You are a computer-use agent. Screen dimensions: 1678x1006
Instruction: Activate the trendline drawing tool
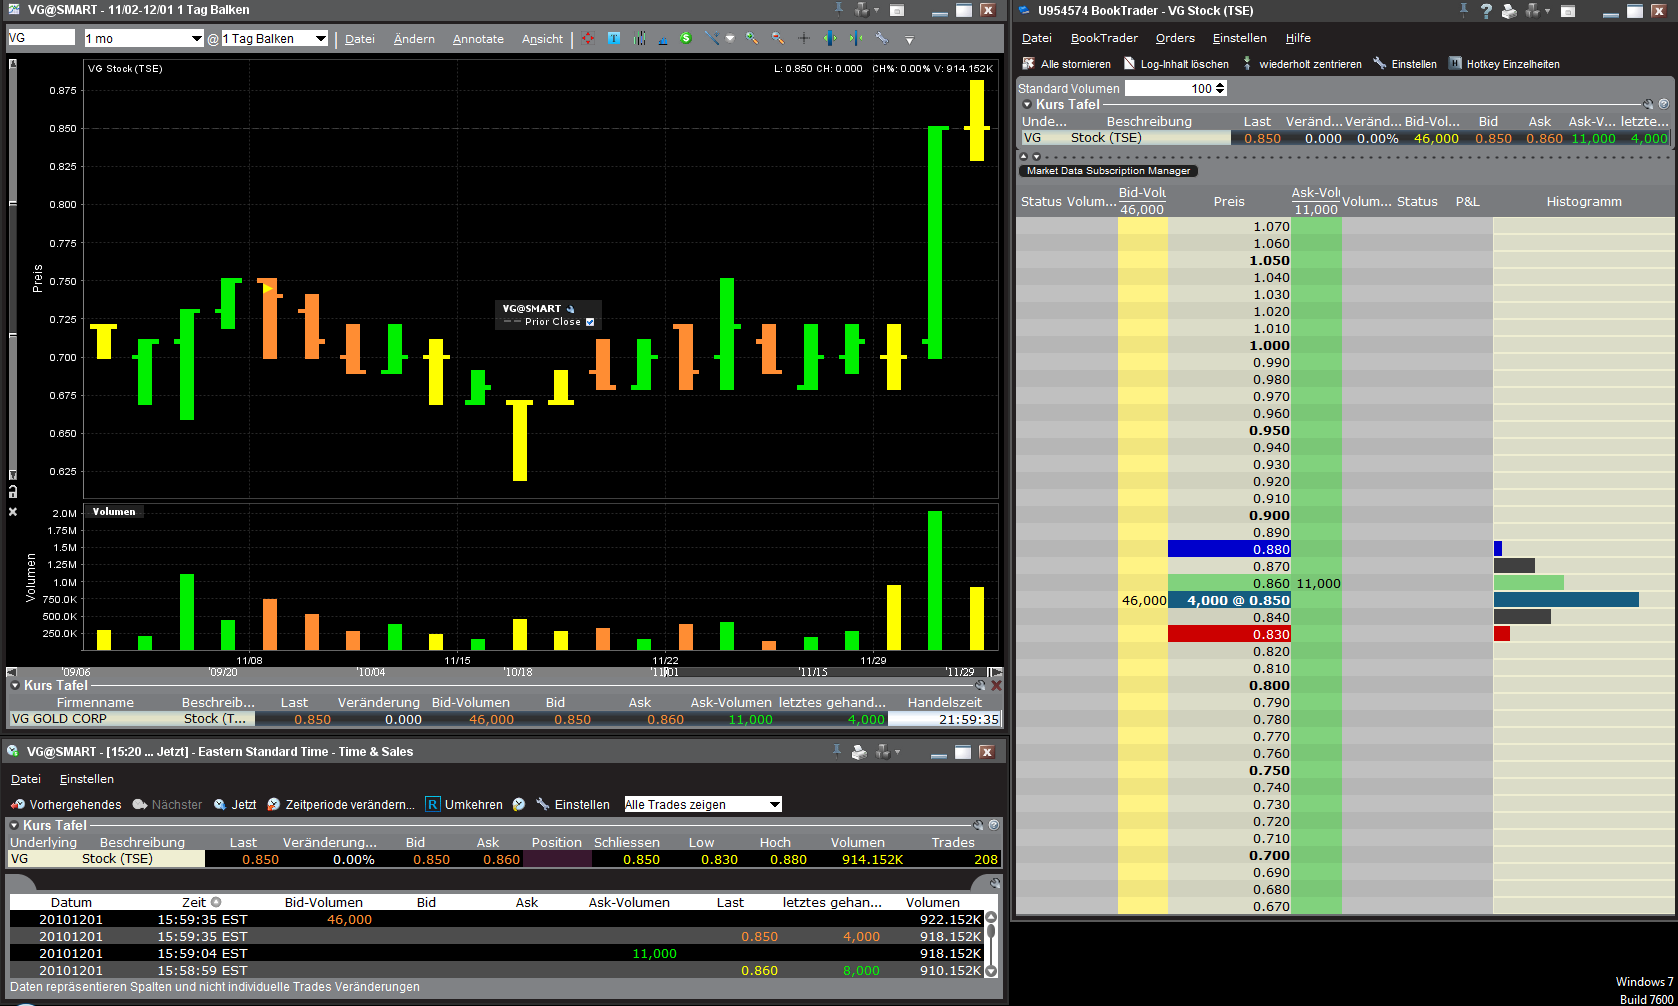(709, 39)
